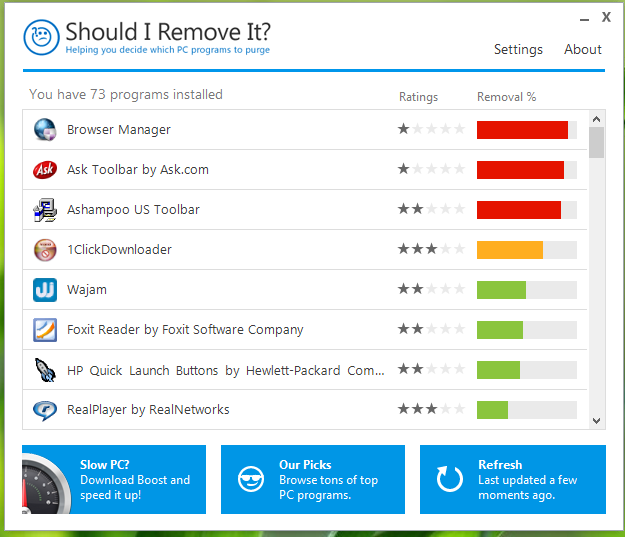
Task: Click the Ratings column header
Action: click(x=418, y=97)
